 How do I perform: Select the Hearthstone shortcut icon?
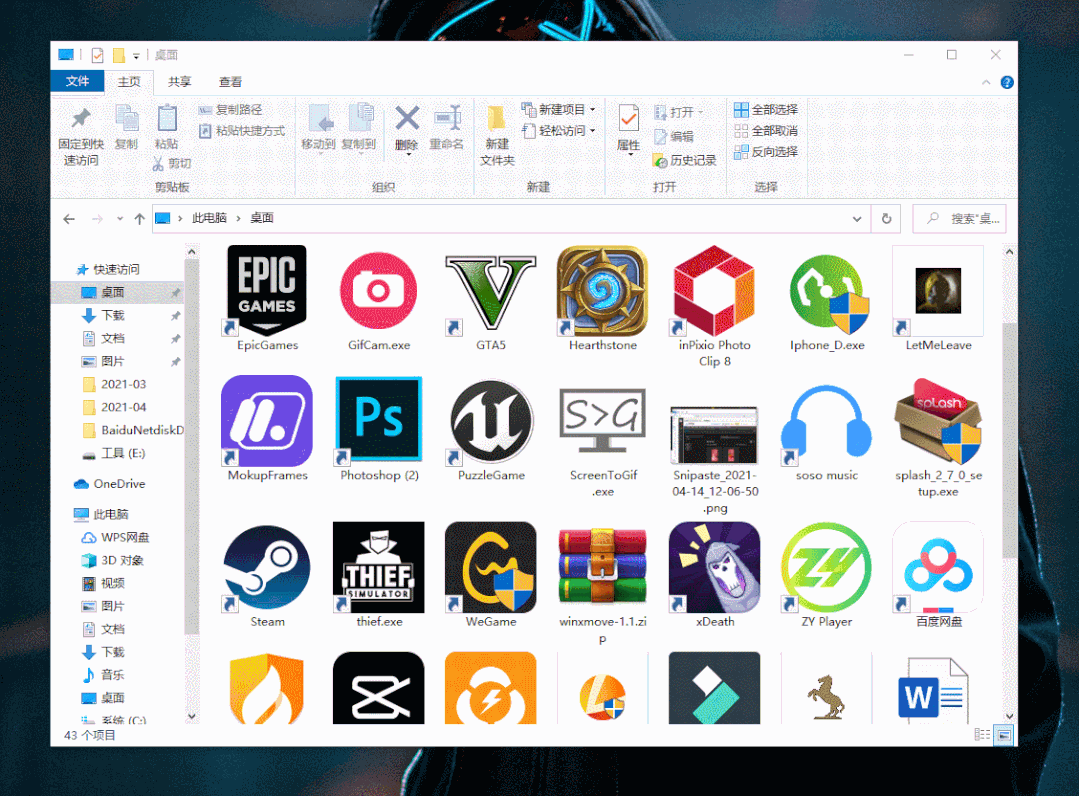pos(602,290)
